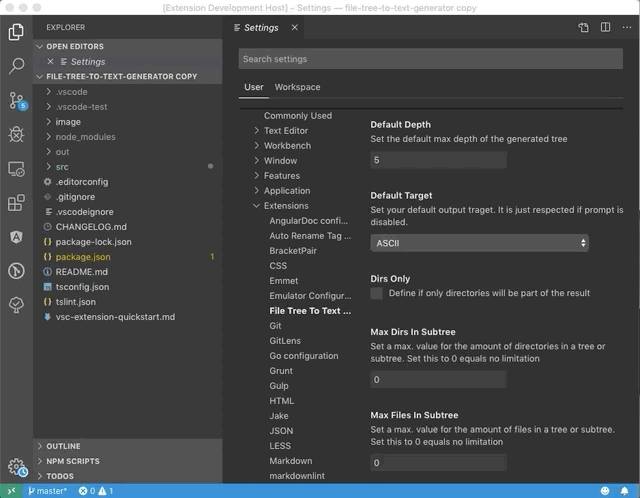This screenshot has height=498, width=640.
Task: Close Settings in Open Editors list
Action: point(50,62)
